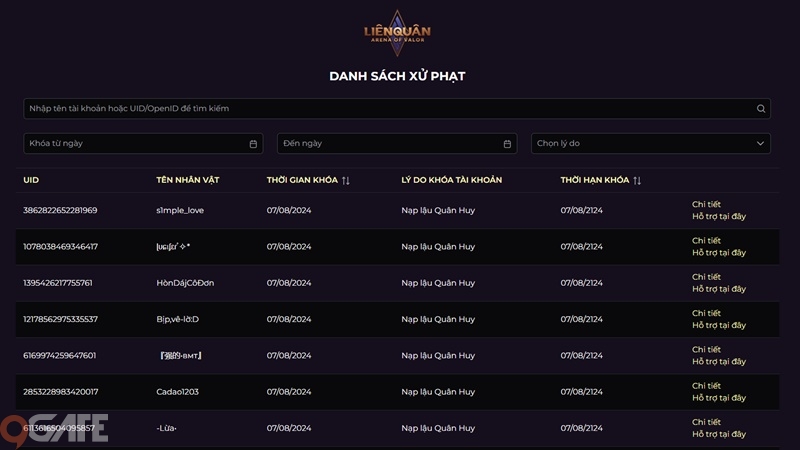Image resolution: width=800 pixels, height=450 pixels.
Task: Open Chi tiết for s1mple_love row
Action: click(x=706, y=204)
